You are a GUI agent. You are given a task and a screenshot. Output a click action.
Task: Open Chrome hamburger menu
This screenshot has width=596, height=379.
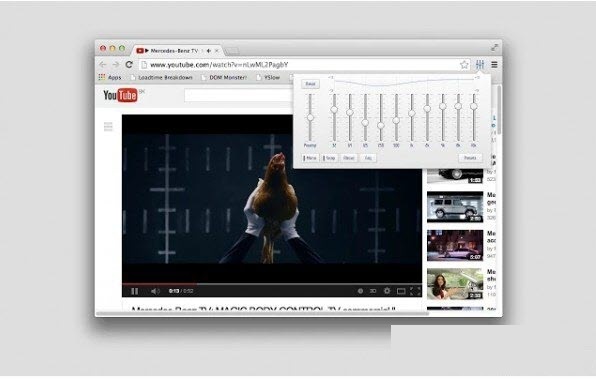tap(494, 65)
